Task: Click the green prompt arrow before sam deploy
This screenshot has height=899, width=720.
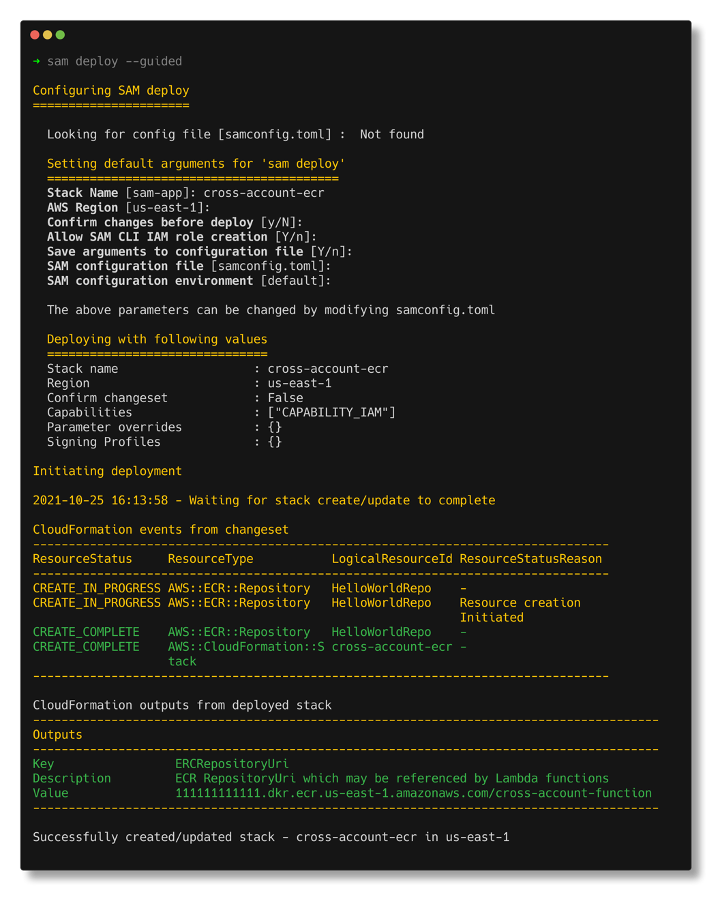Action: point(37,61)
